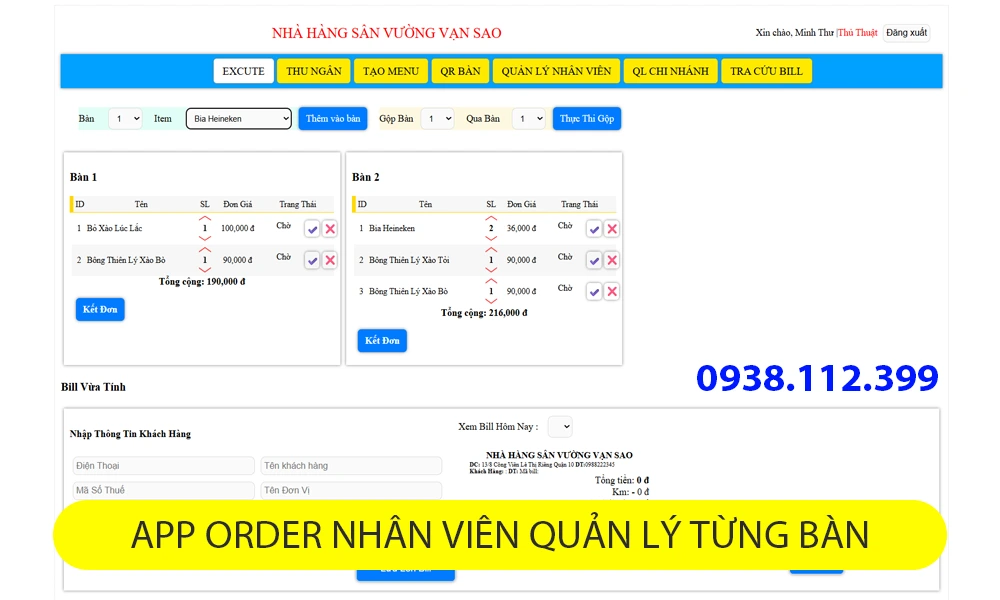
Task: Approve Bia Heineken order in Bàn 2
Action: click(x=594, y=228)
